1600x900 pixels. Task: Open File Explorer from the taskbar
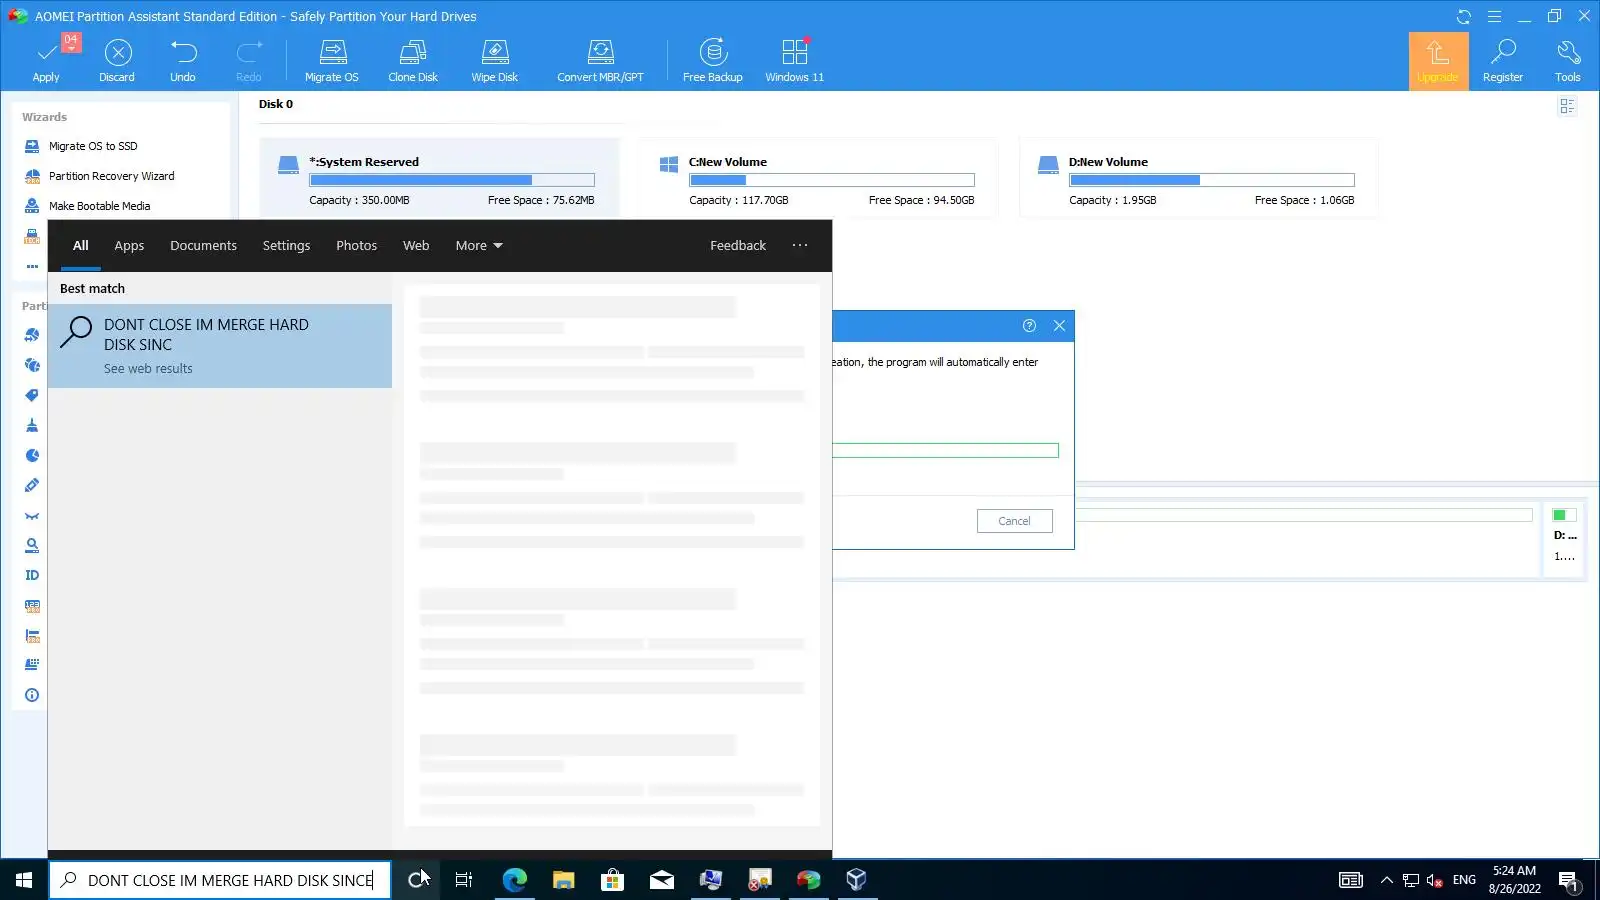564,880
